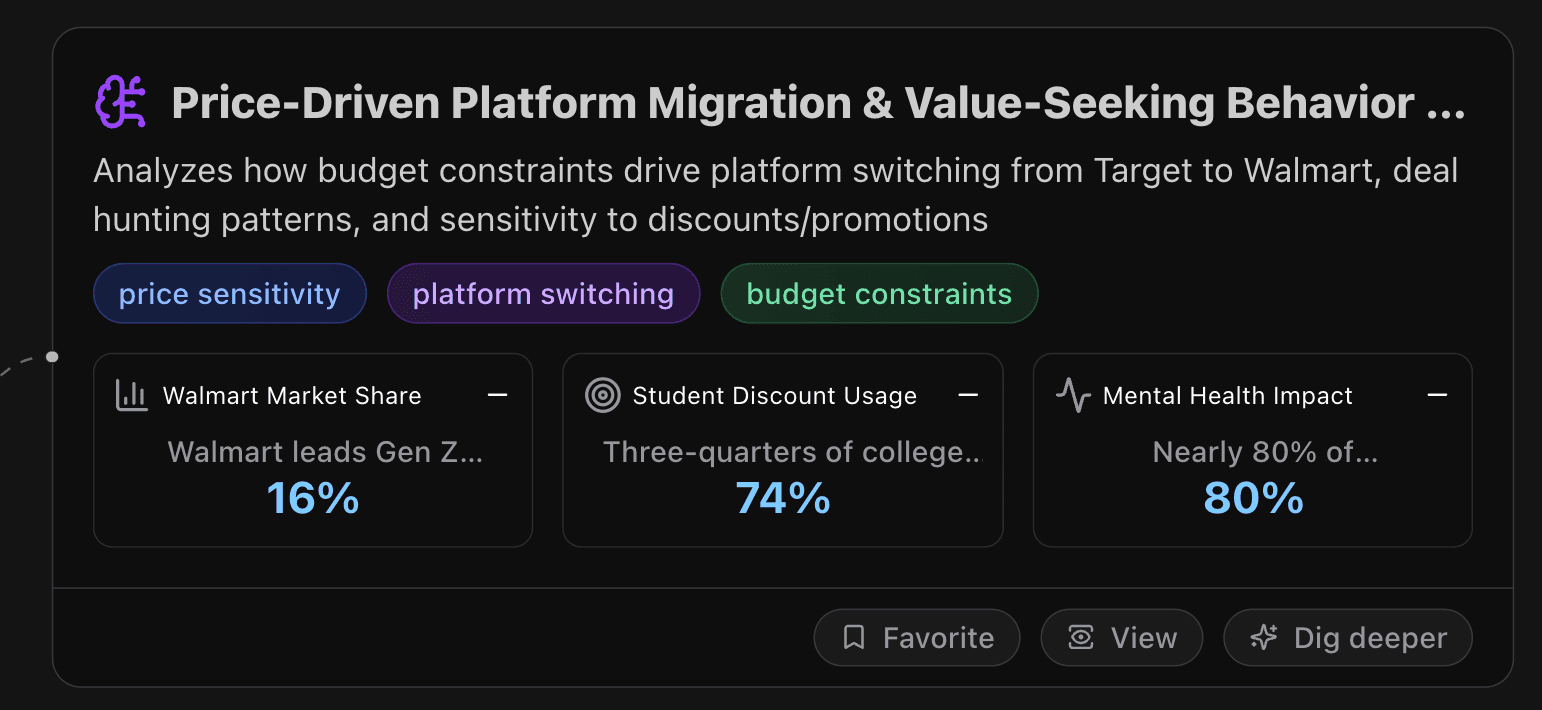Click the truncated 'Nearly 80% of...' text
Viewport: 1542px width, 710px height.
tap(1264, 452)
